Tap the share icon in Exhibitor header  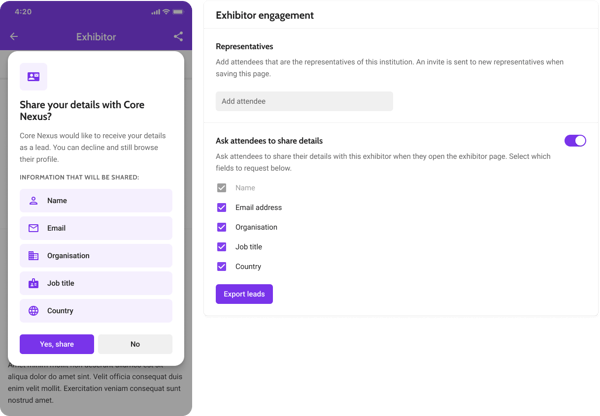pos(178,36)
